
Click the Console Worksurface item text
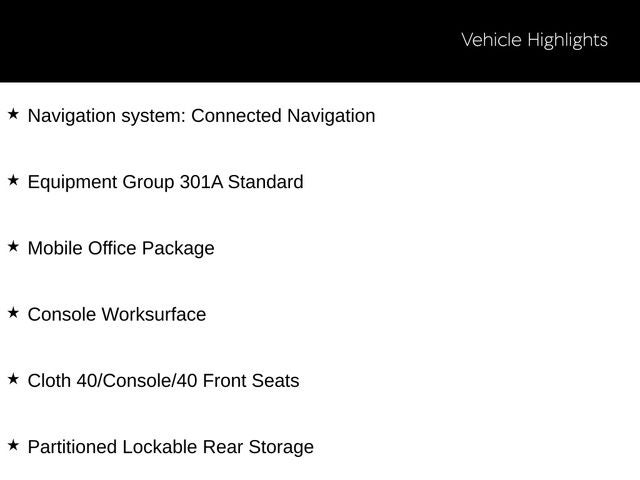117,315
